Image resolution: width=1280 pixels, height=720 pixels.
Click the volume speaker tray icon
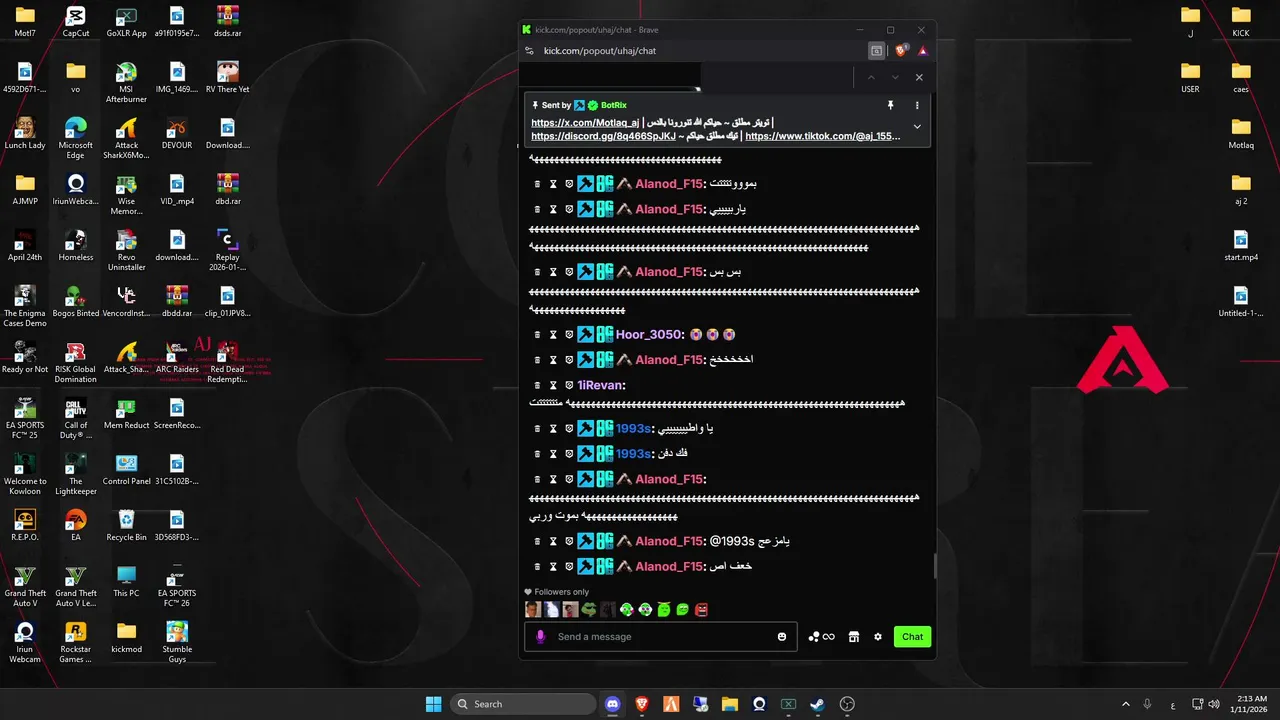pyautogui.click(x=1213, y=704)
